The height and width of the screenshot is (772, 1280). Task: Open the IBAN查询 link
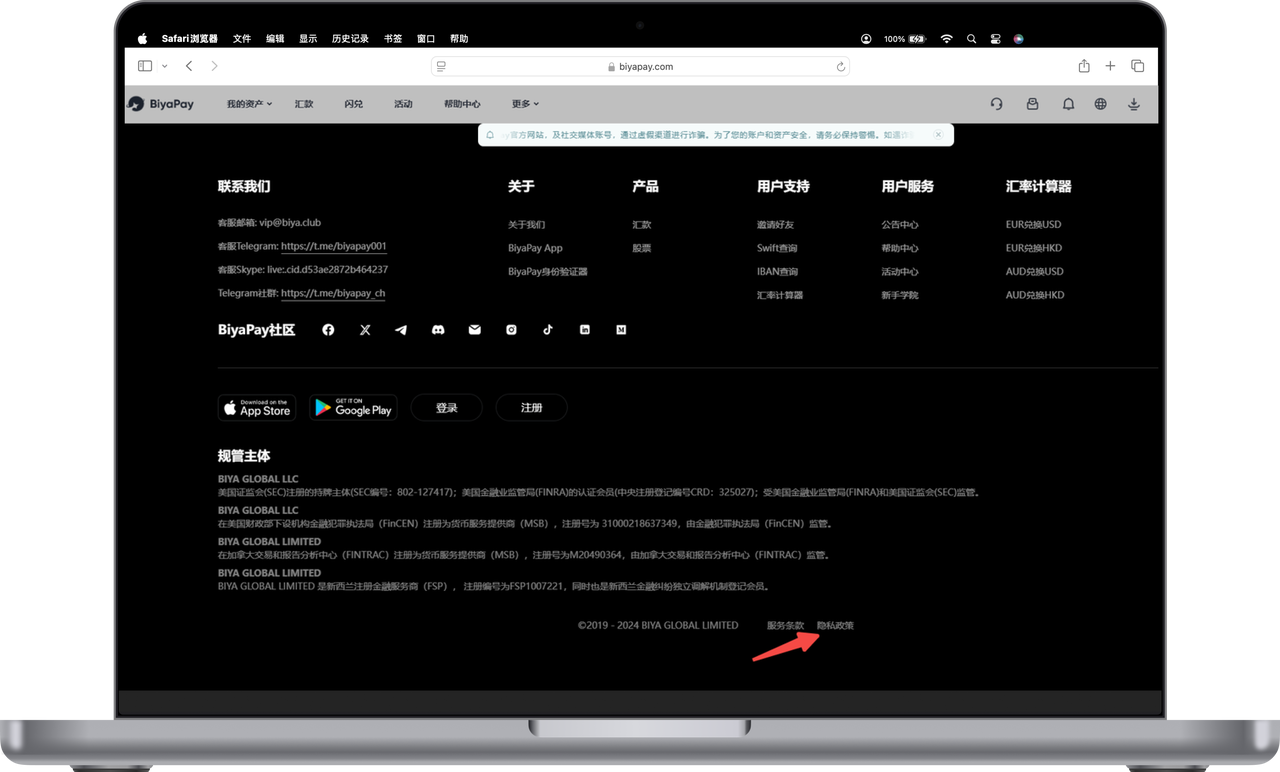point(777,271)
